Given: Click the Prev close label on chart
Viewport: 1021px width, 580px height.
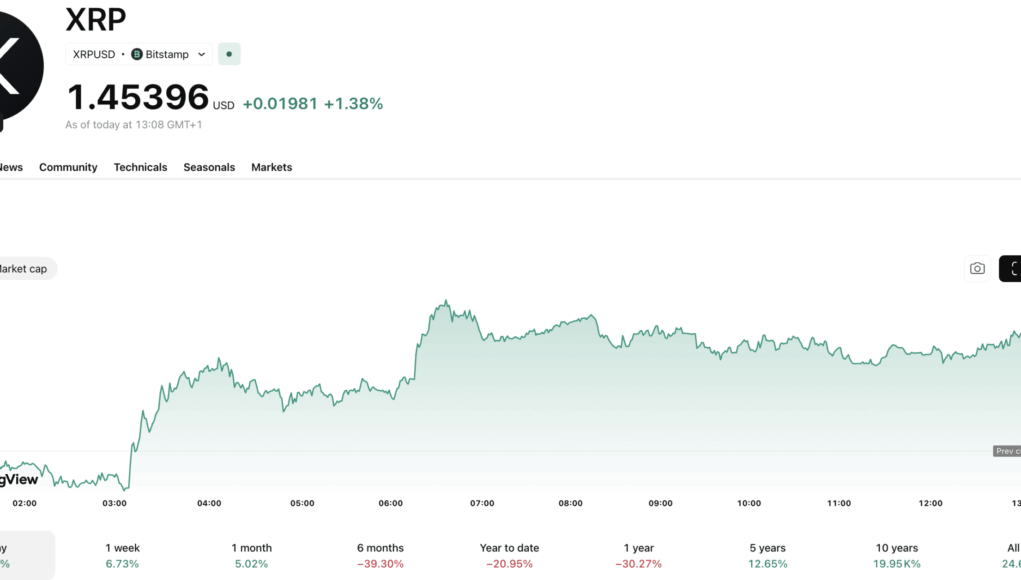Looking at the screenshot, I should (x=1006, y=451).
